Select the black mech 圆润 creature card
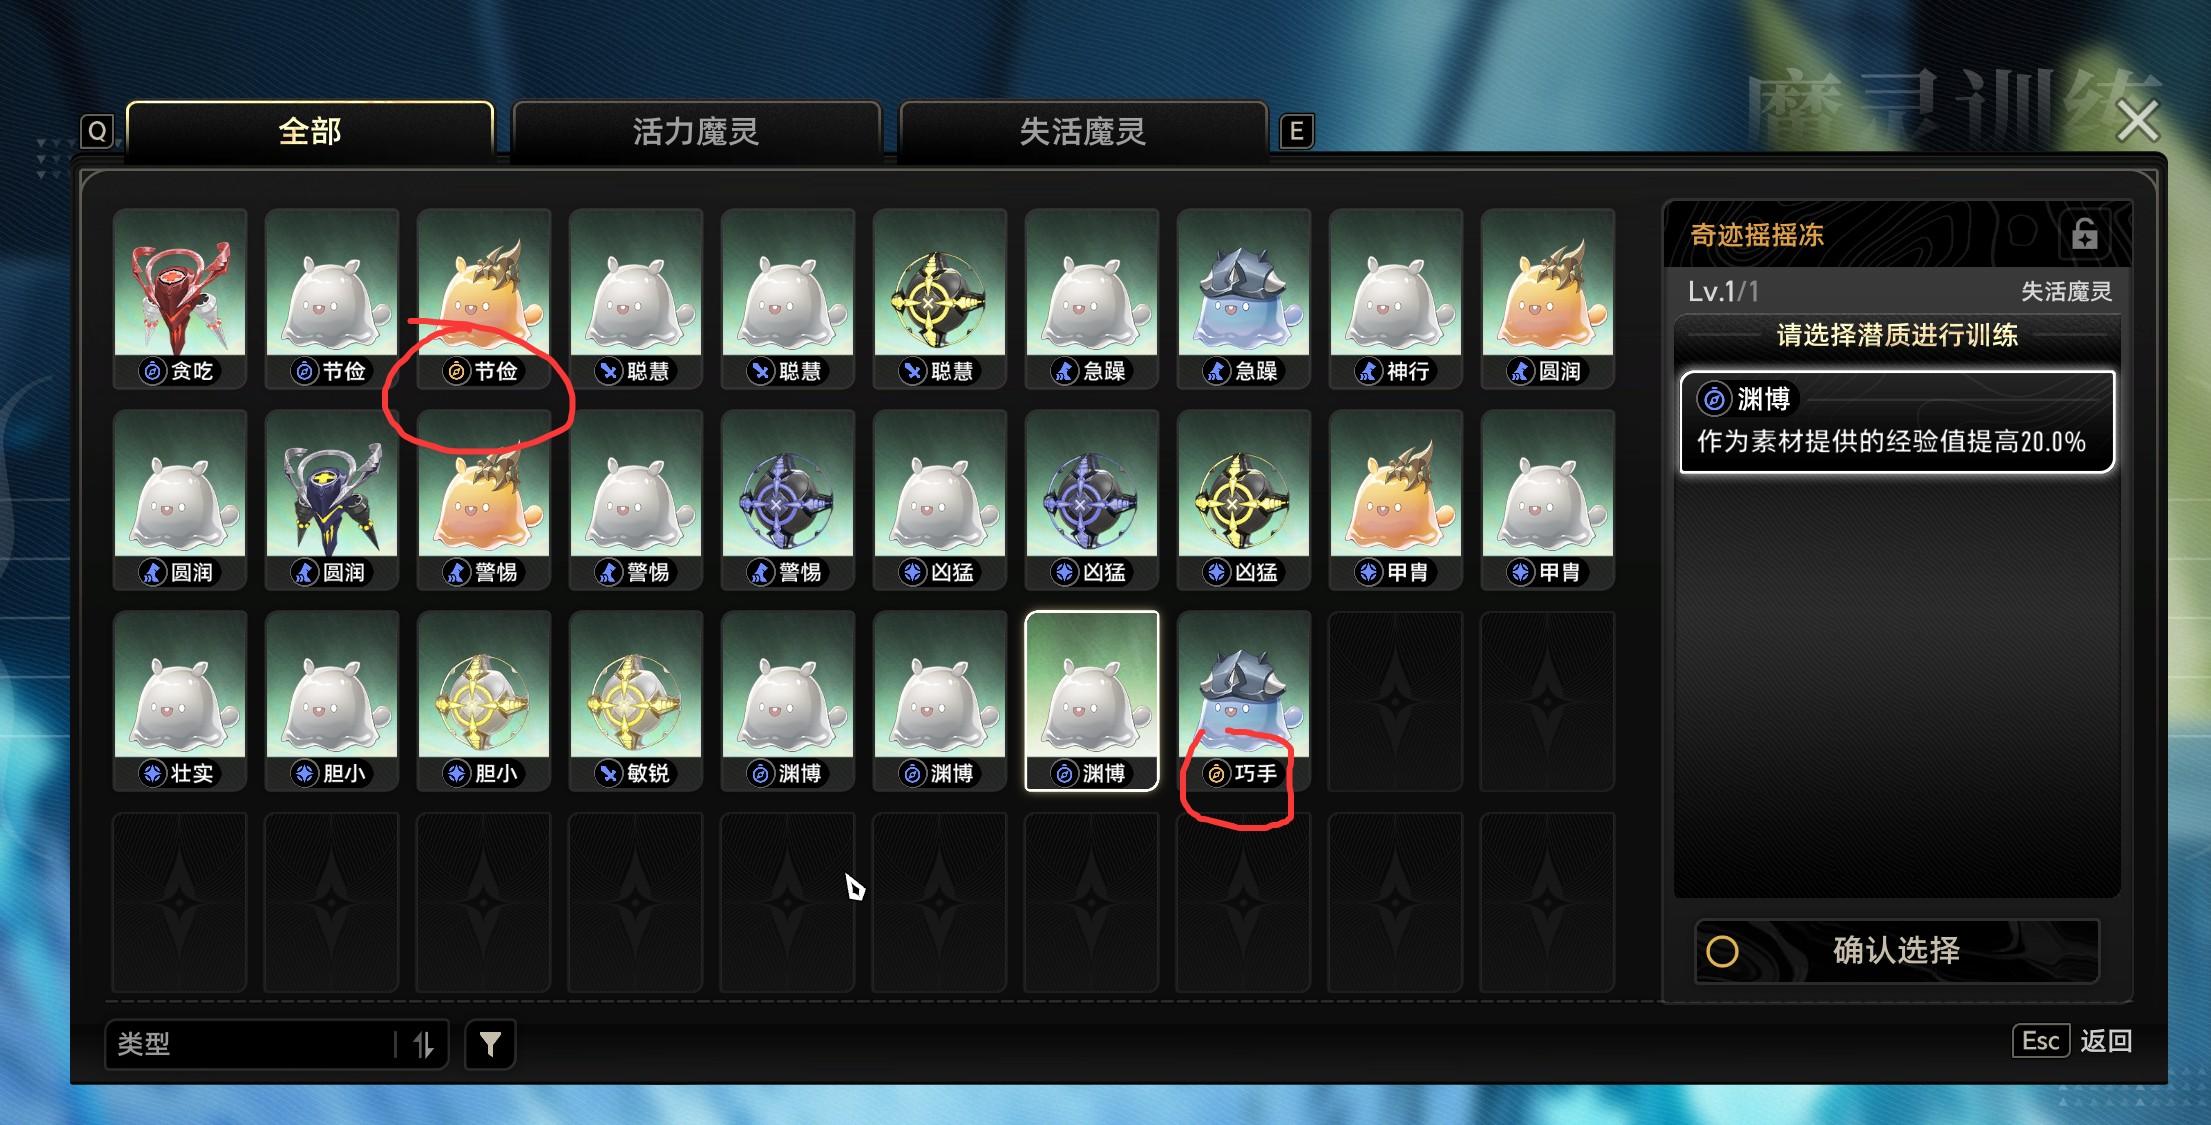This screenshot has width=2211, height=1125. (x=332, y=499)
